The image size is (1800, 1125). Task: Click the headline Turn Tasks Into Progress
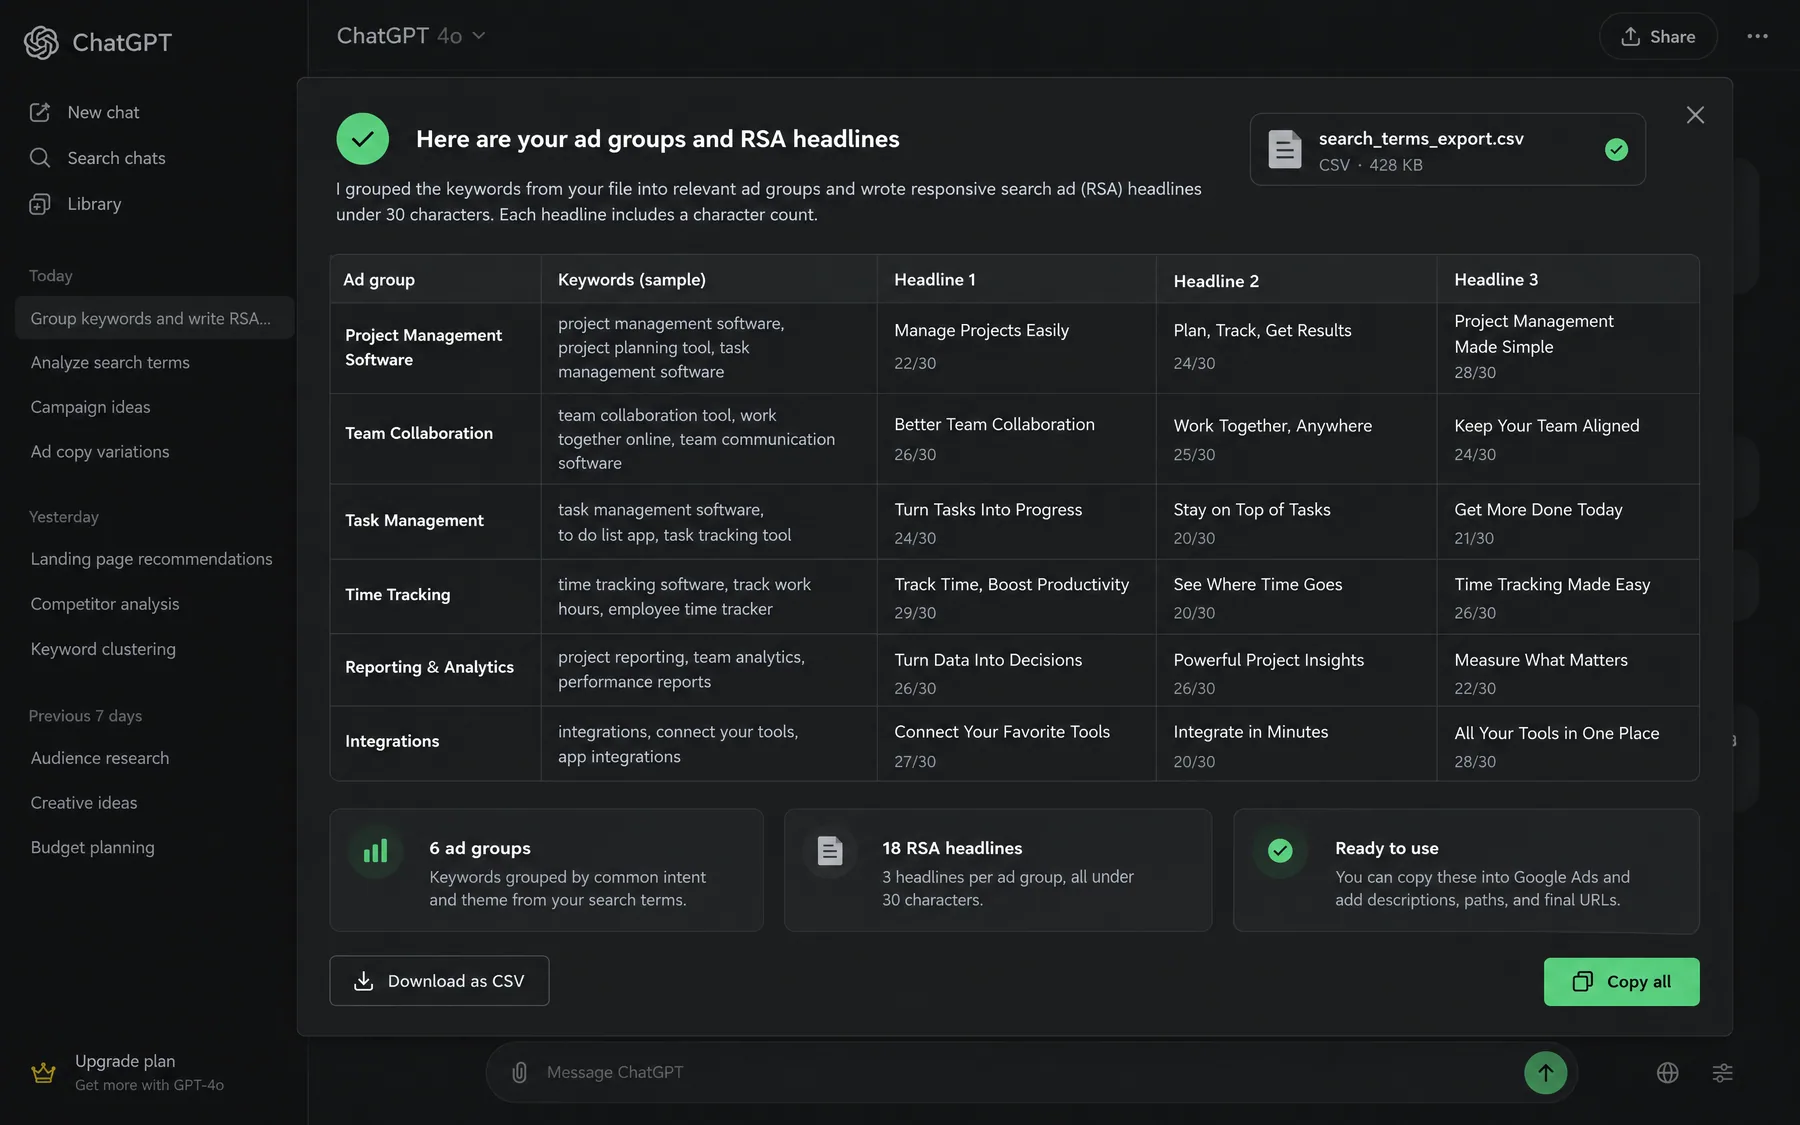tap(988, 510)
